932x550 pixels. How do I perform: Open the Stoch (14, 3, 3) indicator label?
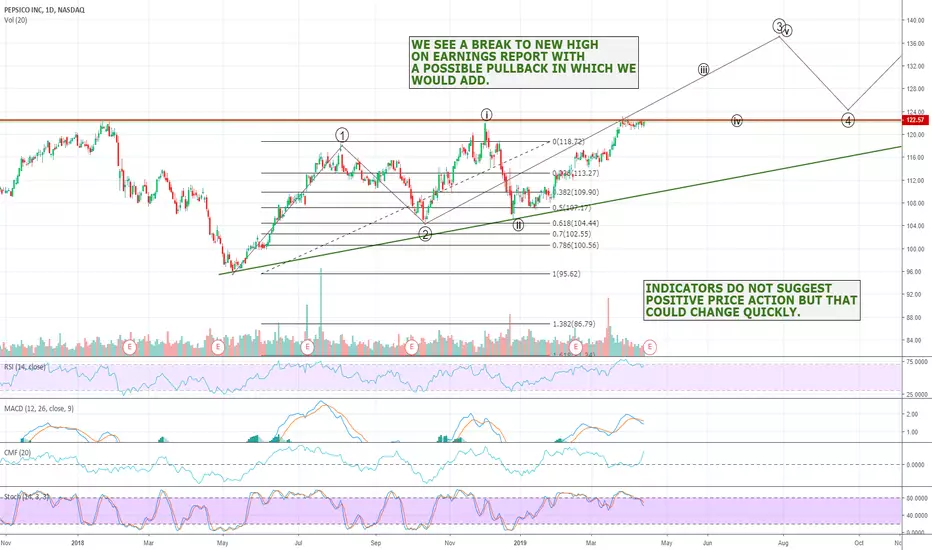click(x=27, y=496)
